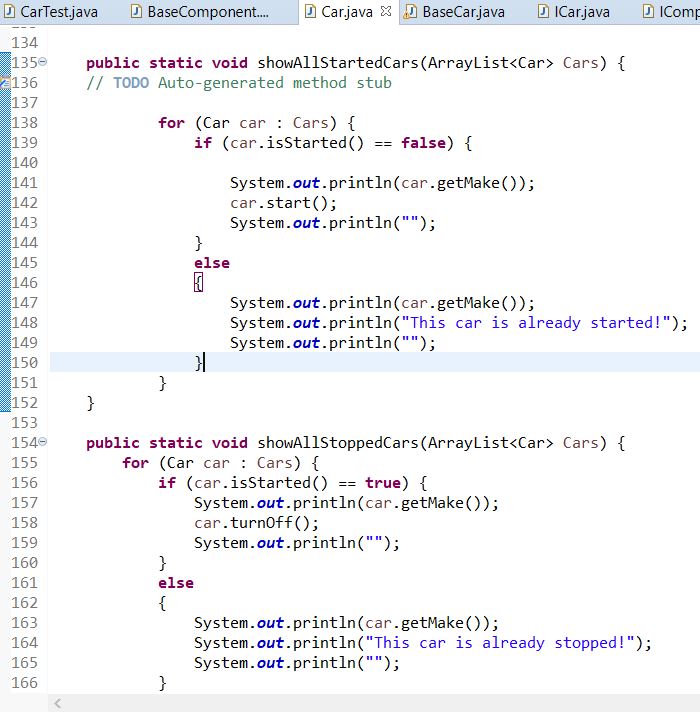
Task: Click the else keyword on line 145
Action: click(212, 263)
